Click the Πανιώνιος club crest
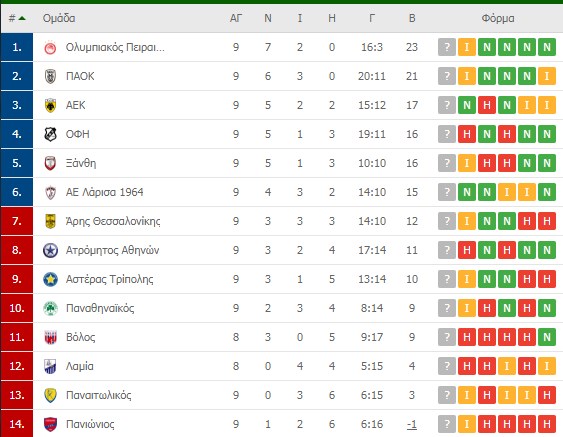The height and width of the screenshot is (437, 563). (50, 424)
